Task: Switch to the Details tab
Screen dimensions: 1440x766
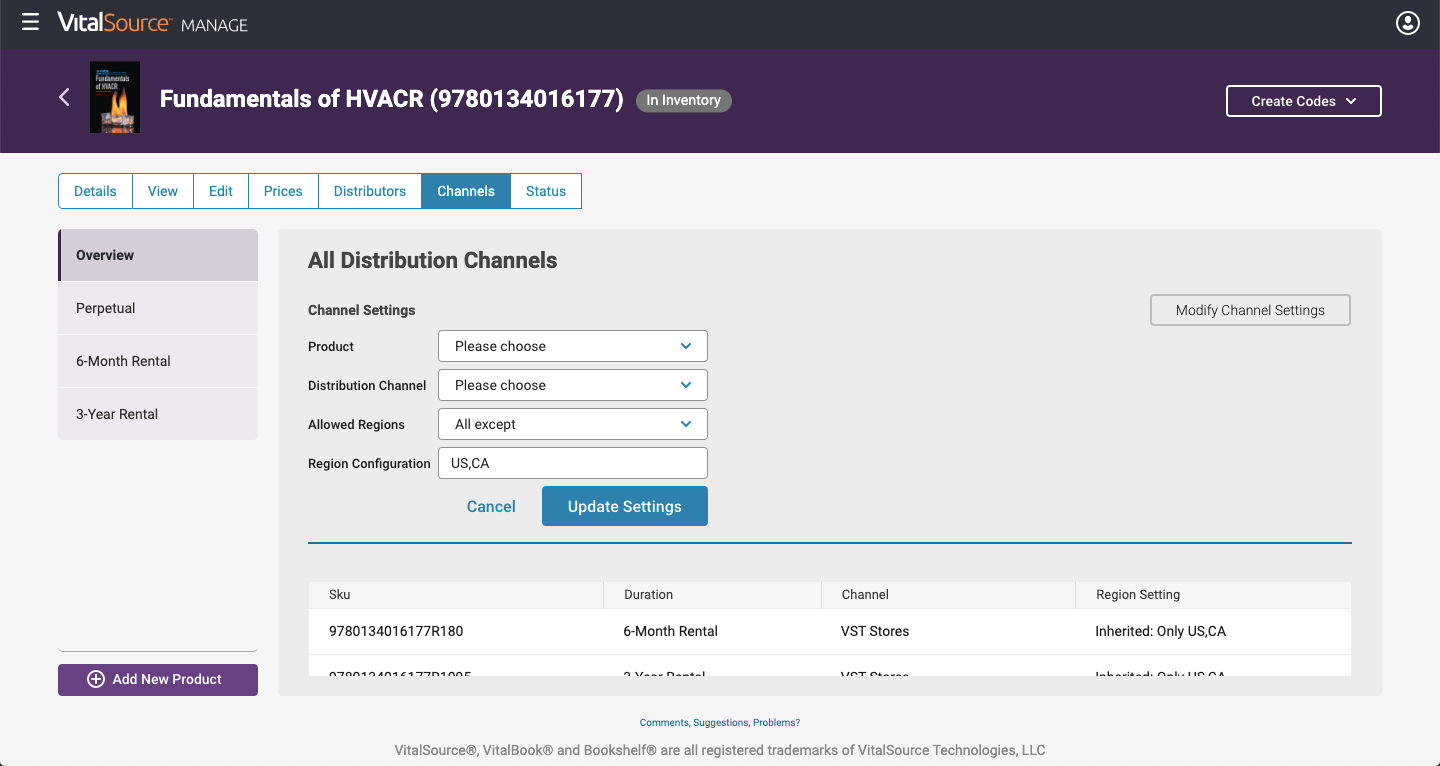Action: pos(95,191)
